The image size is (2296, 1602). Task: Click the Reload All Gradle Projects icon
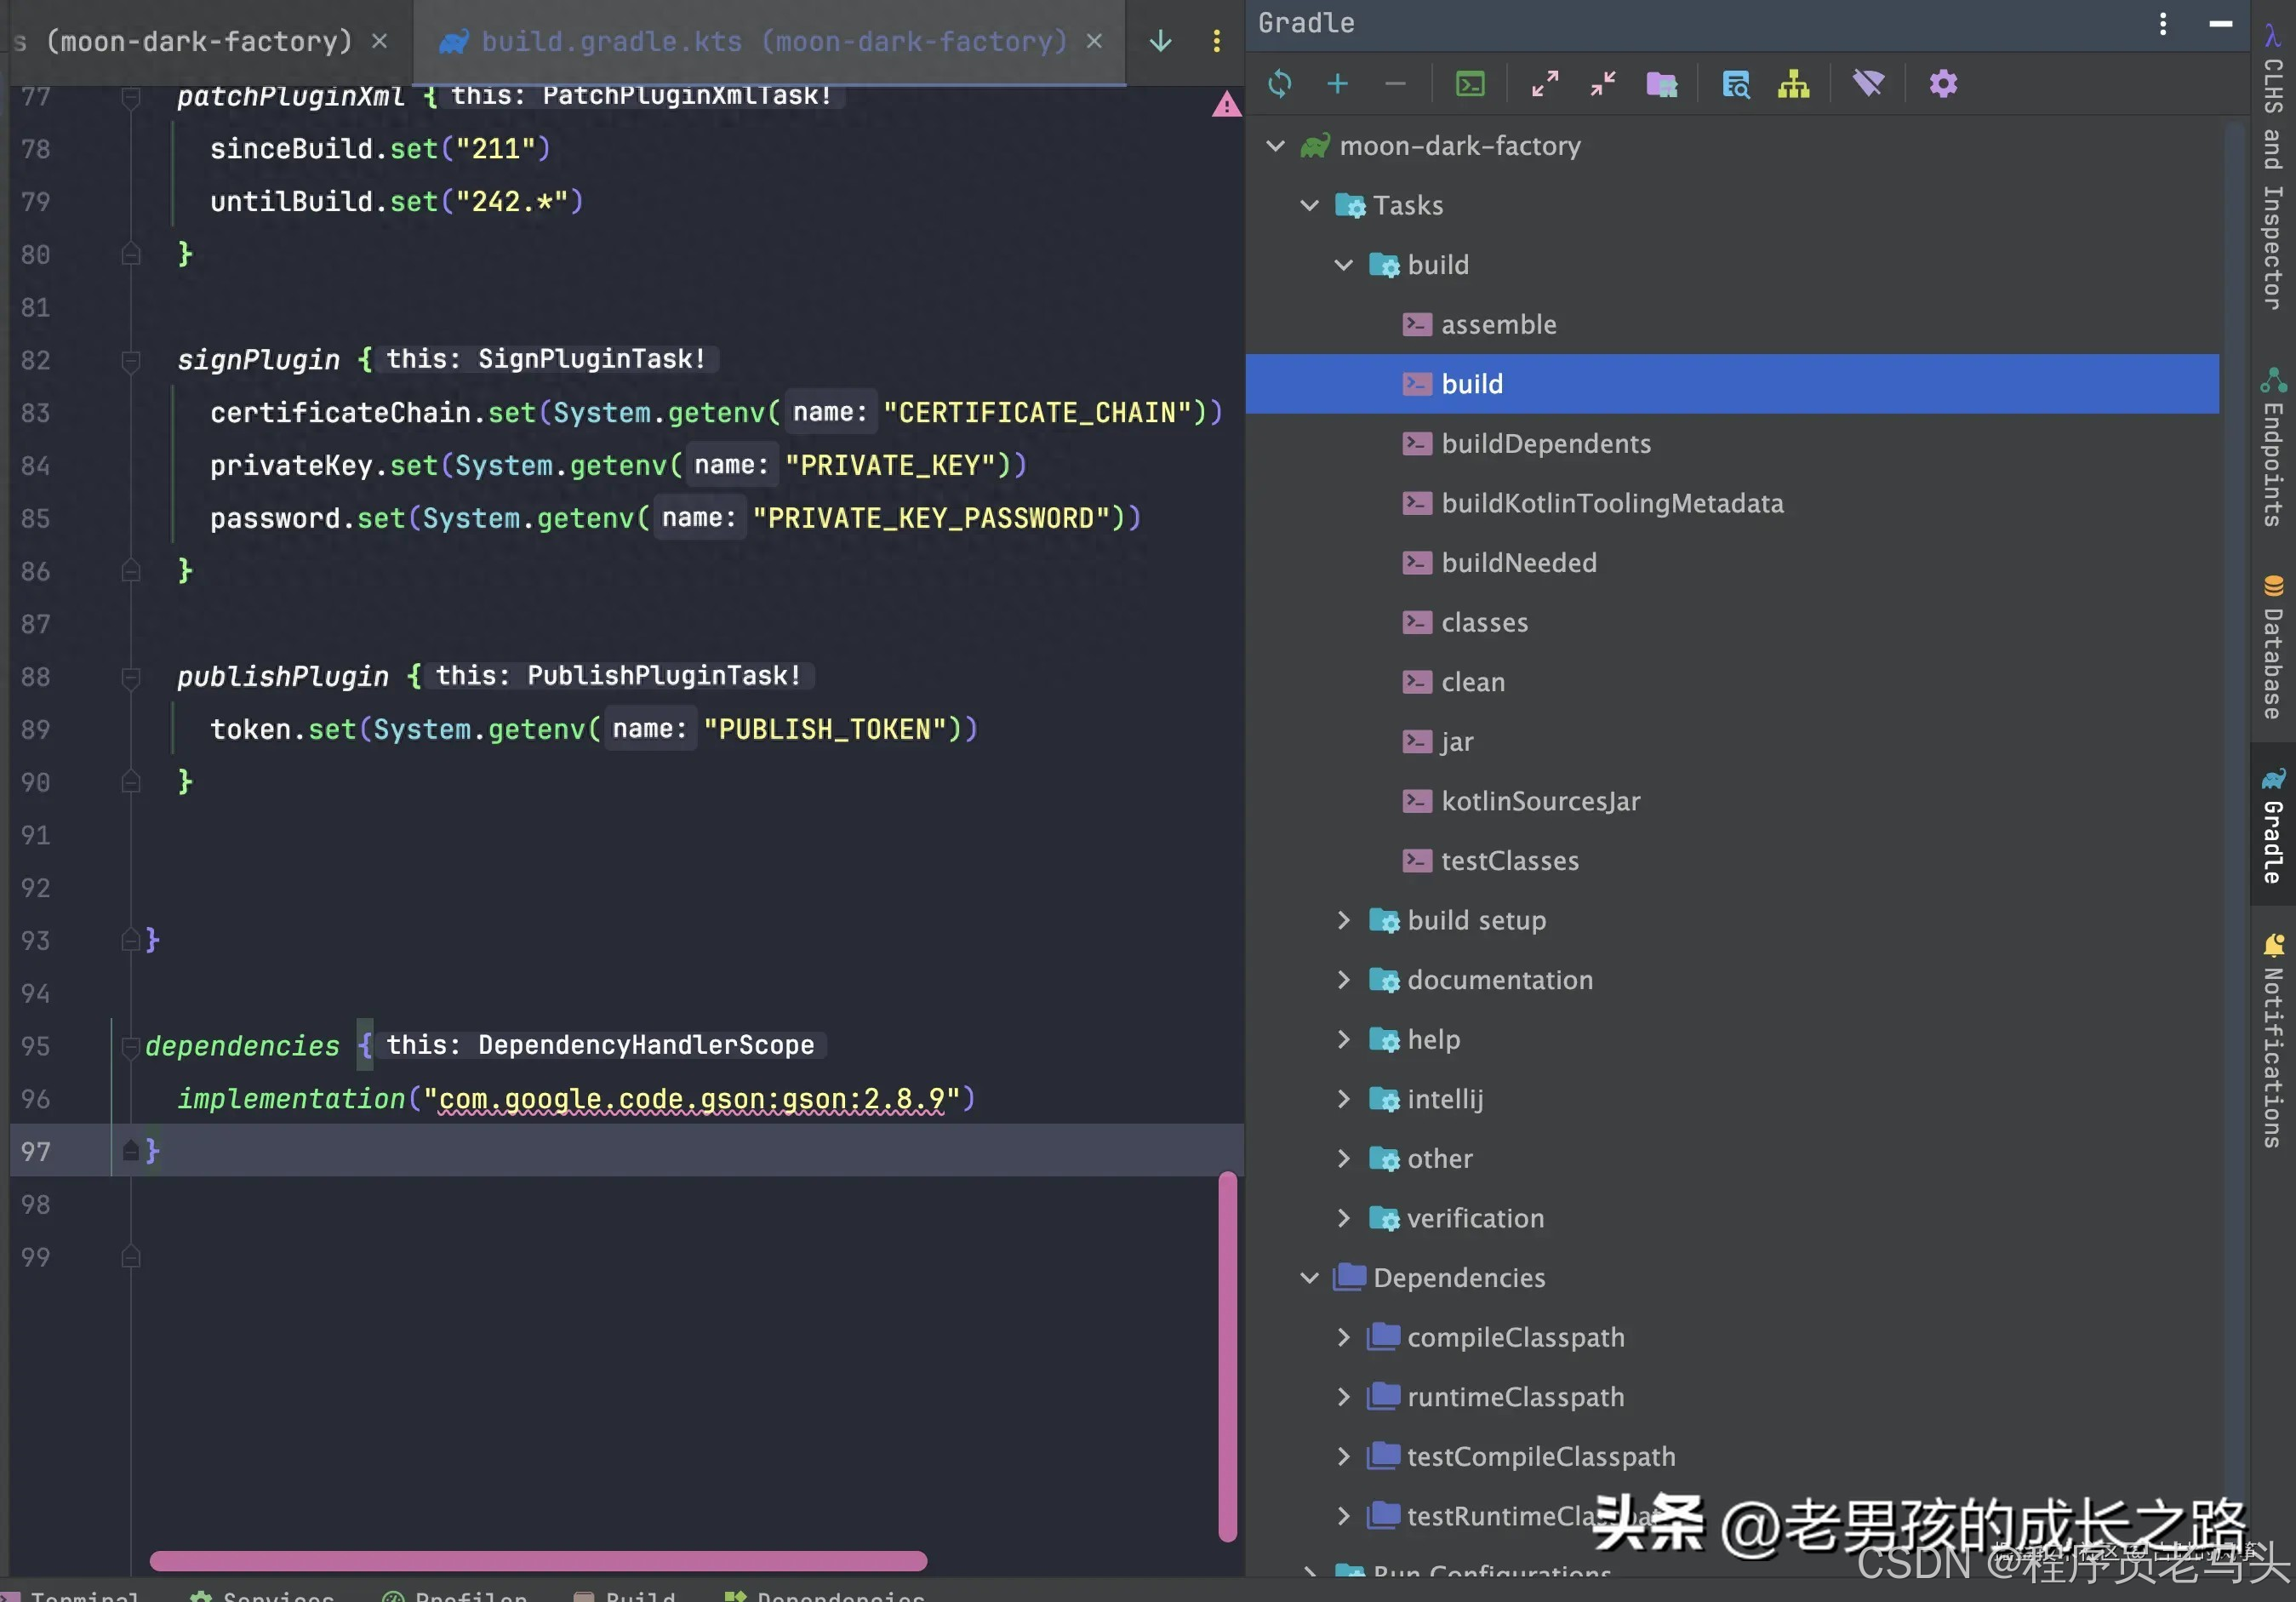[x=1279, y=84]
